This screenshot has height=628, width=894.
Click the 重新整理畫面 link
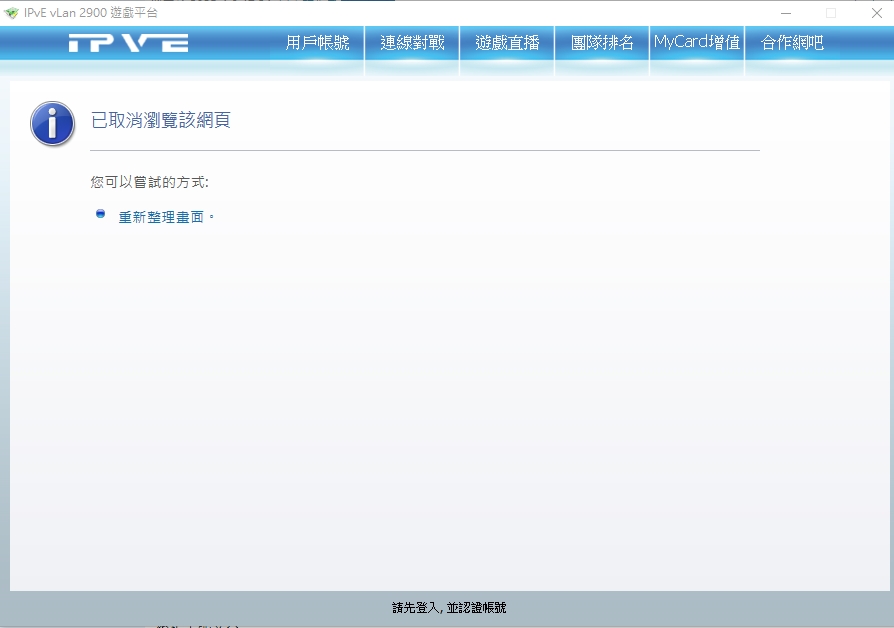pos(161,217)
